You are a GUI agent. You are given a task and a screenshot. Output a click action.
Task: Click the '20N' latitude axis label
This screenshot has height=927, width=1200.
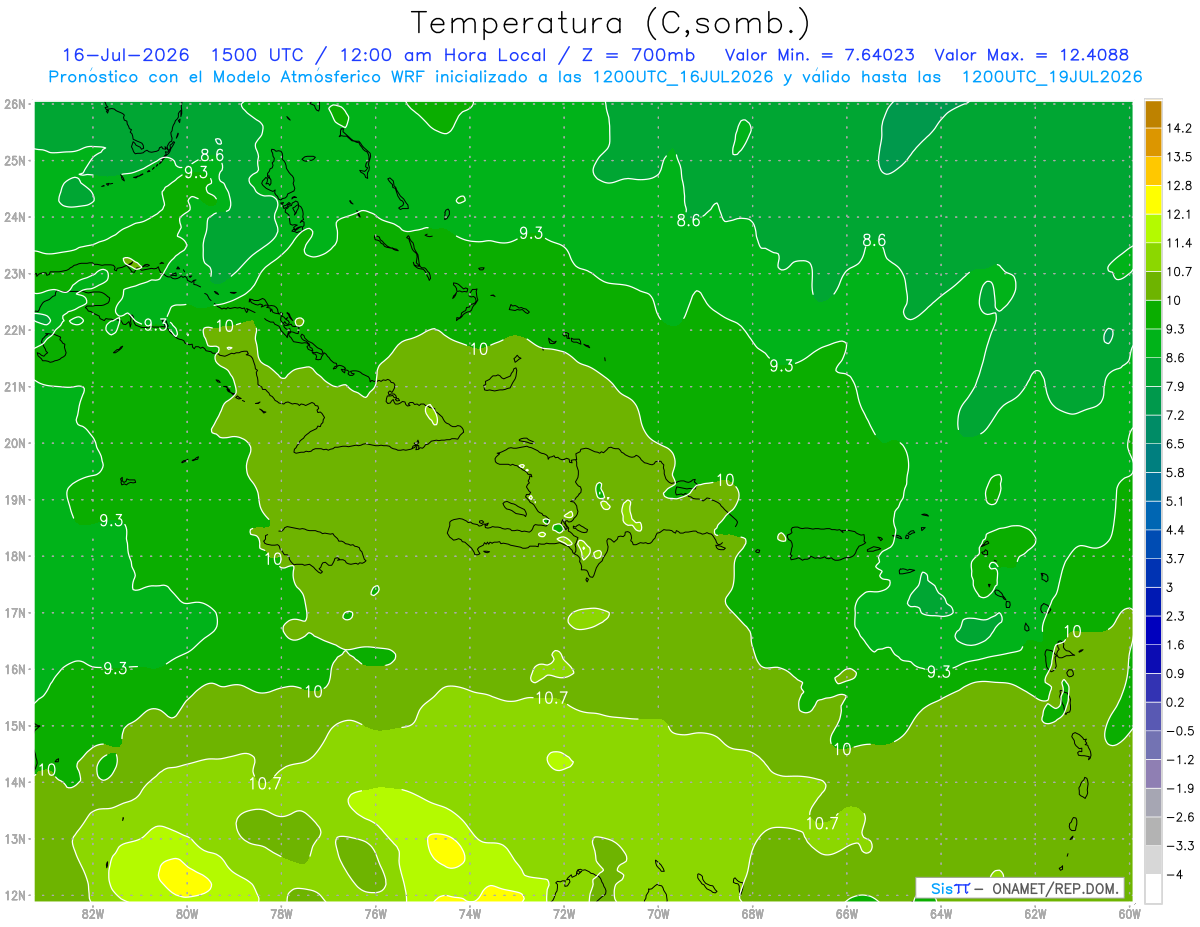pos(14,443)
